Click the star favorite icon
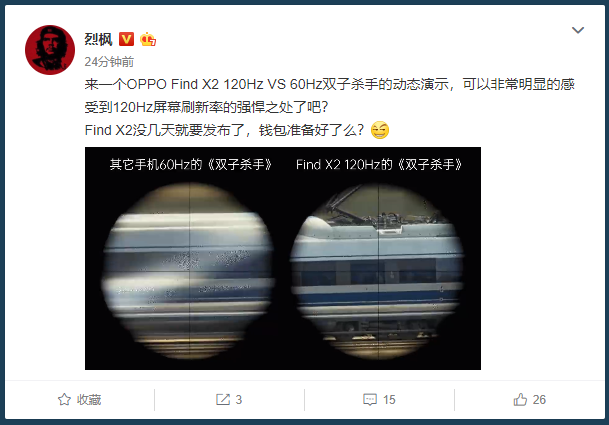 point(64,399)
